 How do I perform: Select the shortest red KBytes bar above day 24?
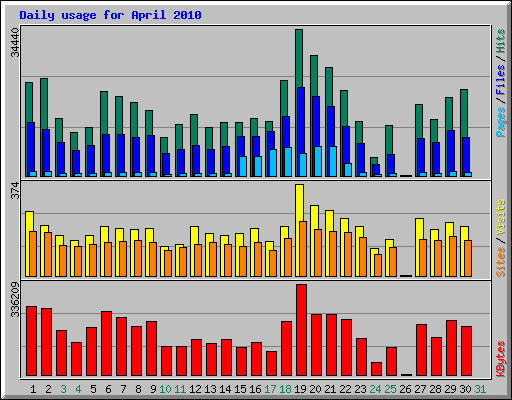tap(376, 369)
